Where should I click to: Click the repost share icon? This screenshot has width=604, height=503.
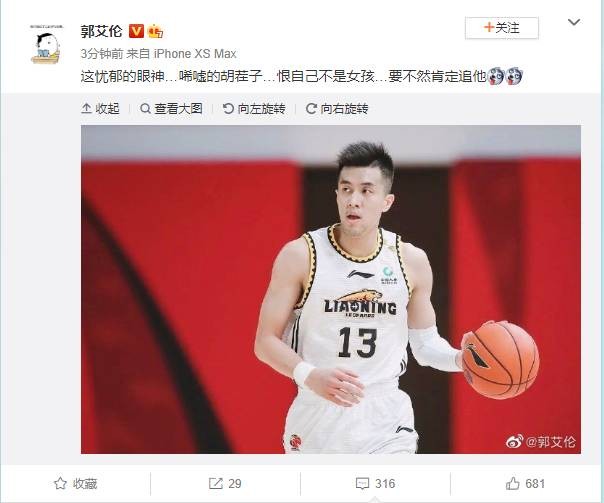pos(216,484)
